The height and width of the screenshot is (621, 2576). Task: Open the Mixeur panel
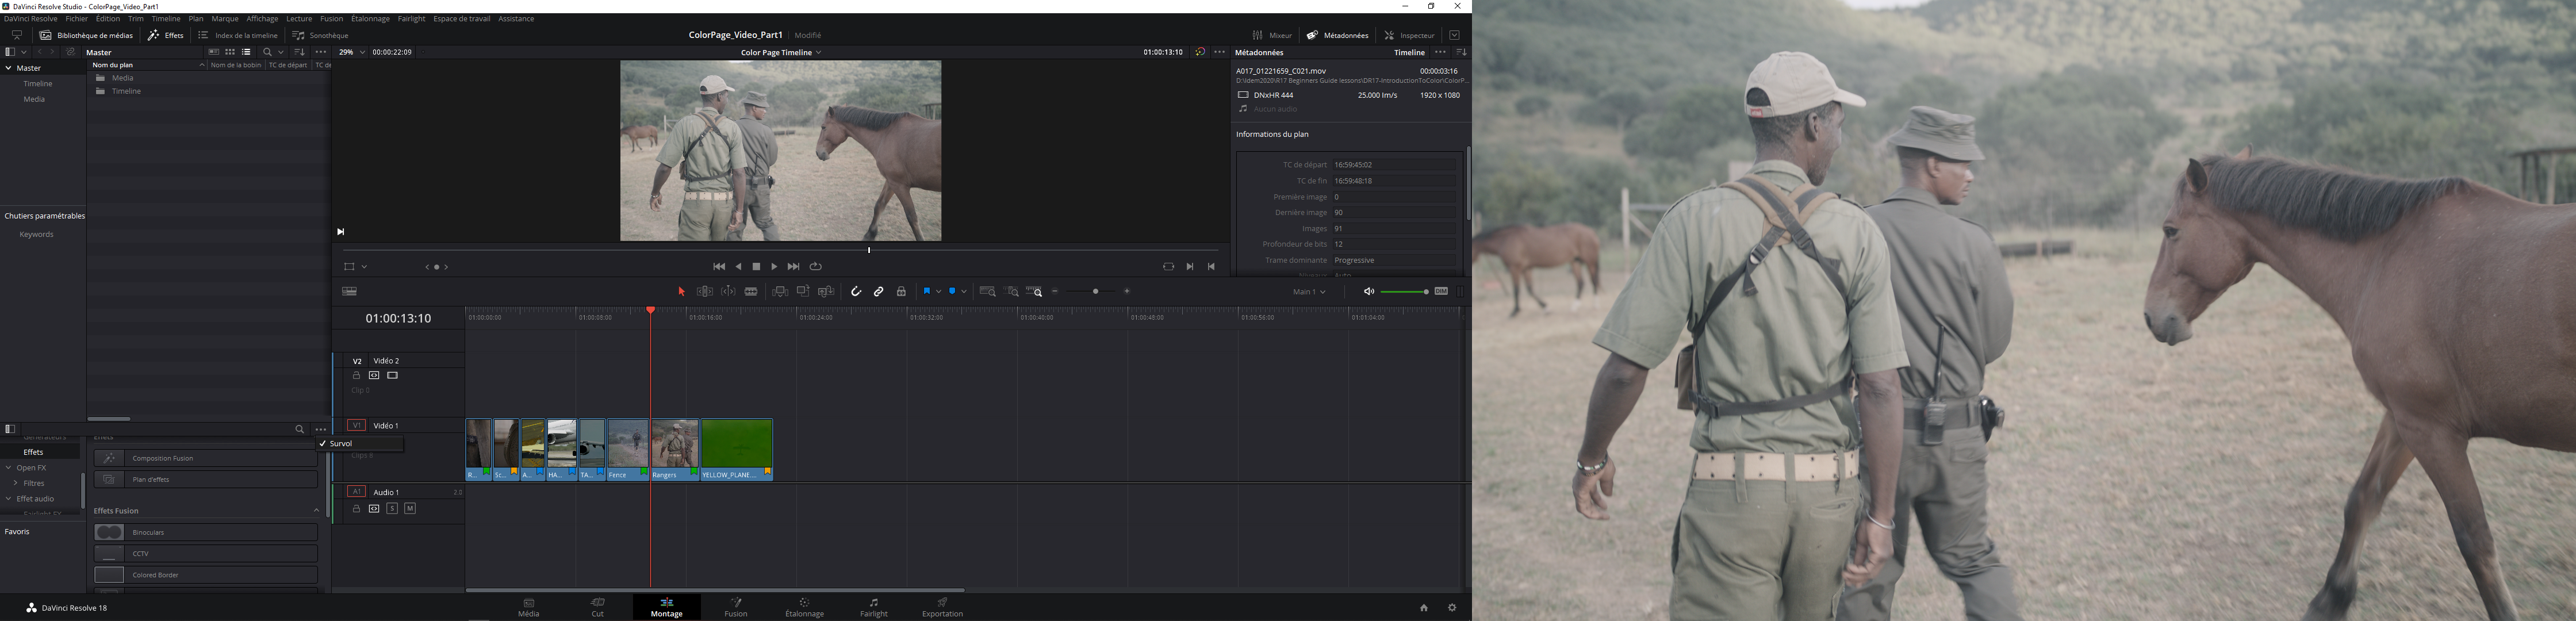[x=1273, y=35]
